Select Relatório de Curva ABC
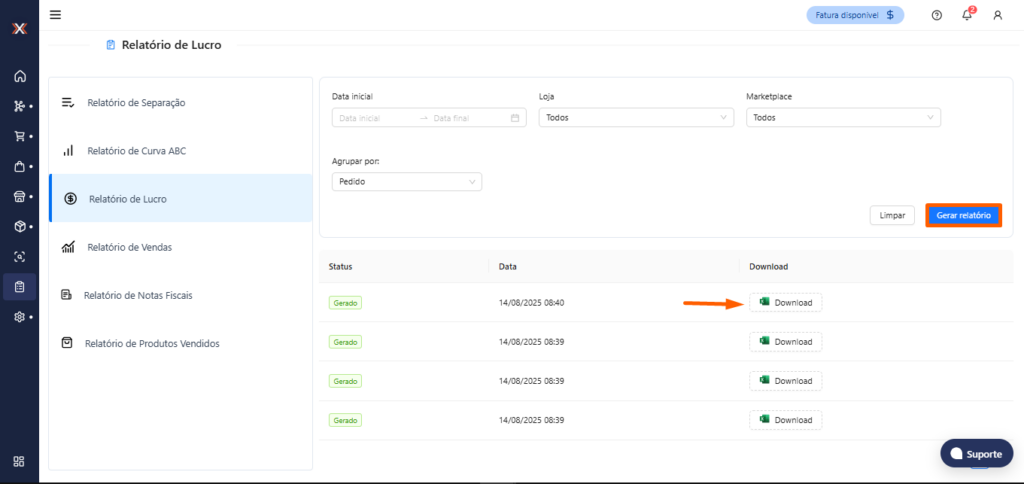This screenshot has height=484, width=1024. [x=136, y=151]
